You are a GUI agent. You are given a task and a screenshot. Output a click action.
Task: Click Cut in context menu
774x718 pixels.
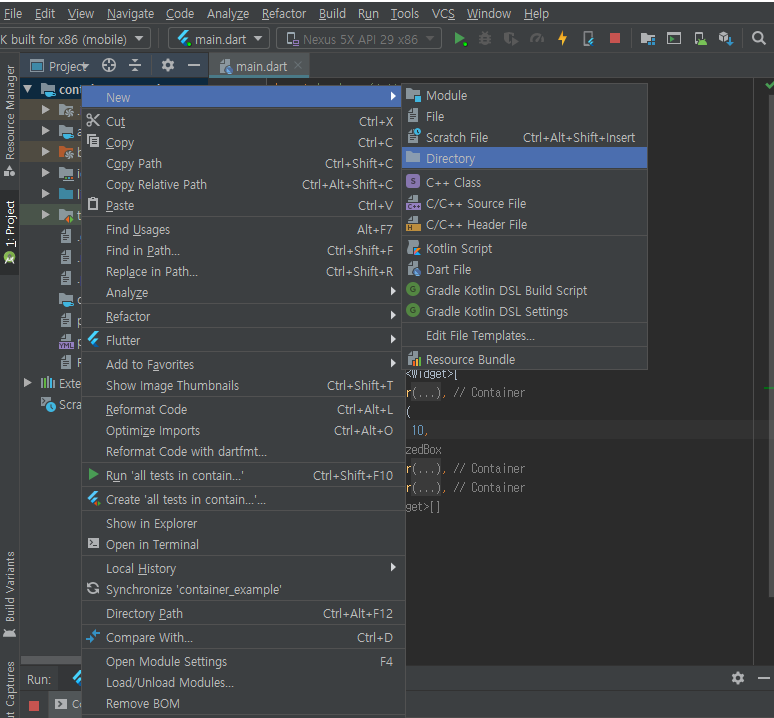point(243,121)
